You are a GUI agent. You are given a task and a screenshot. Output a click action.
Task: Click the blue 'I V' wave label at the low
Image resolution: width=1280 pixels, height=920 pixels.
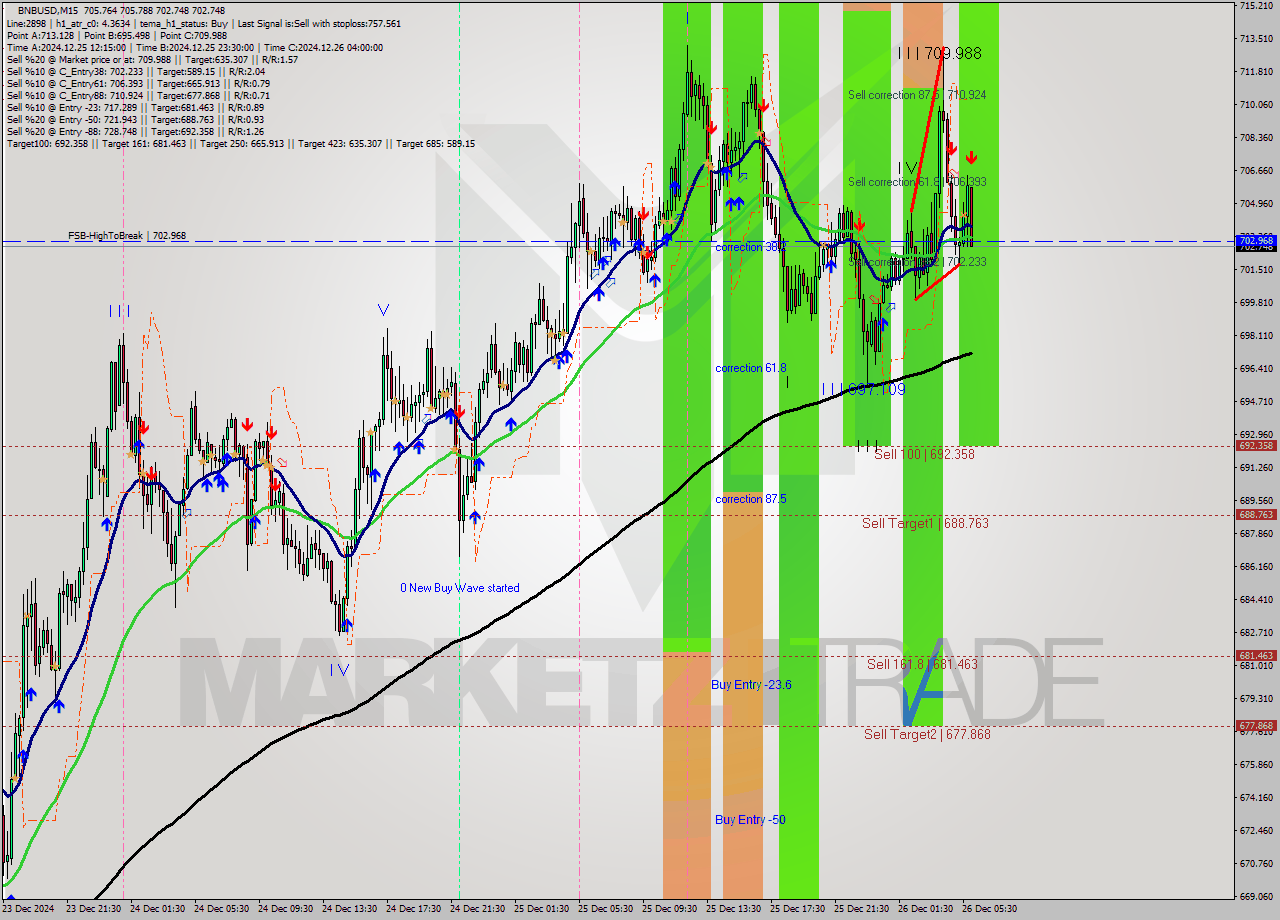340,670
